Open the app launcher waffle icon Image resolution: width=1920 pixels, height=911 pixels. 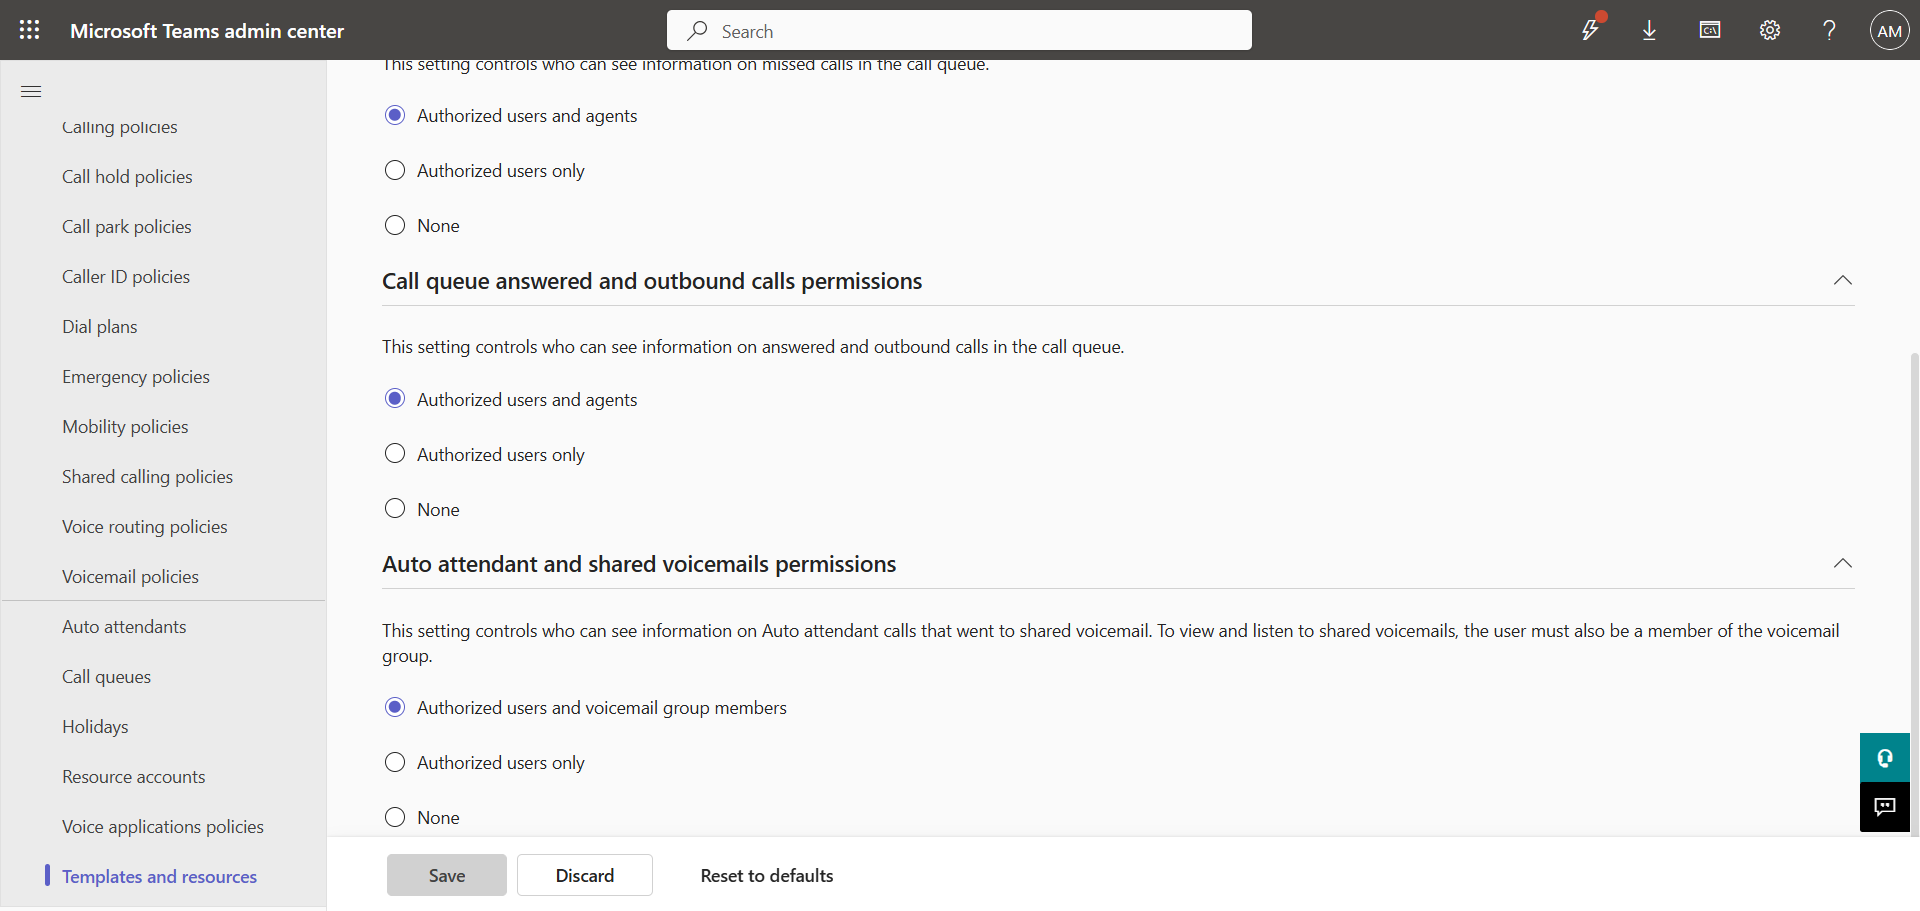click(x=30, y=30)
